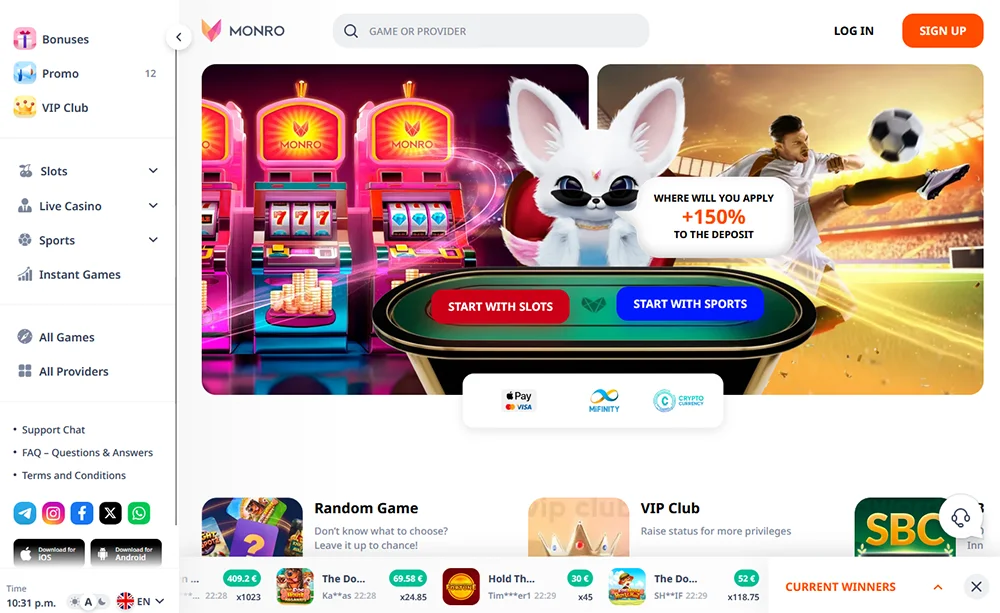The image size is (1000, 613).
Task: Open the Telegram social link icon
Action: [x=25, y=513]
